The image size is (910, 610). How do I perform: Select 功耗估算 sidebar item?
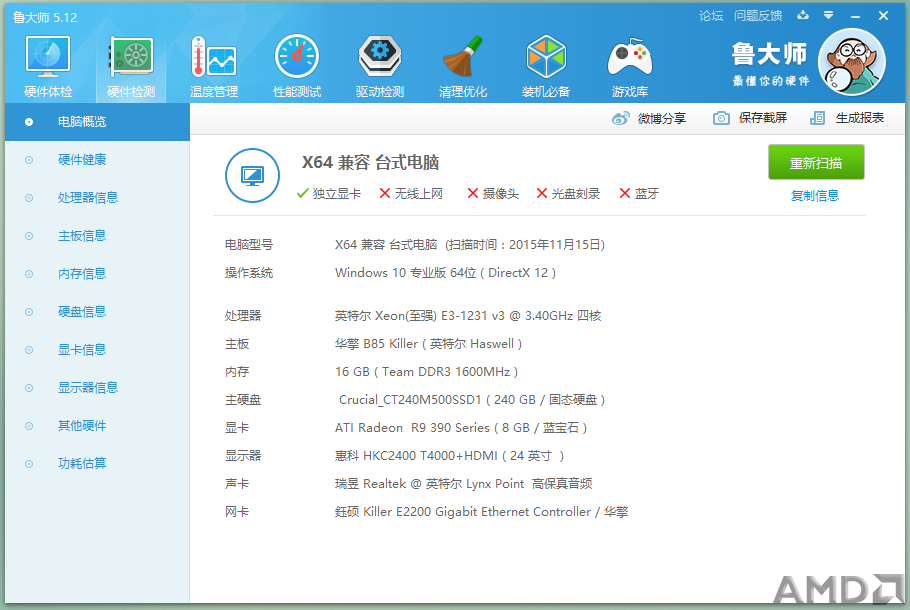(x=98, y=464)
